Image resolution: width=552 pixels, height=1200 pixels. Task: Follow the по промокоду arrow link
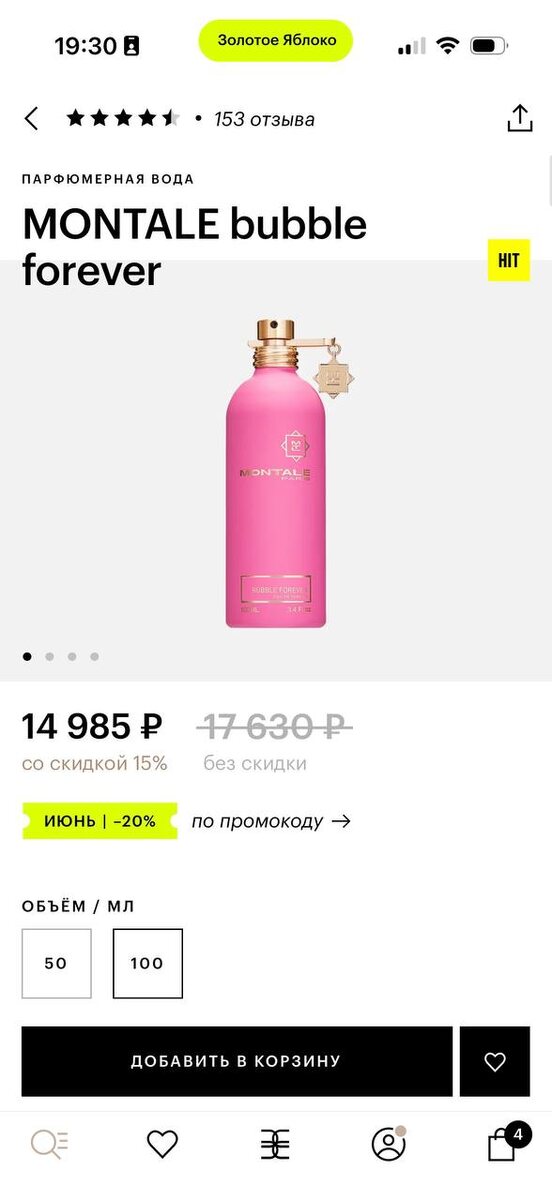(271, 821)
